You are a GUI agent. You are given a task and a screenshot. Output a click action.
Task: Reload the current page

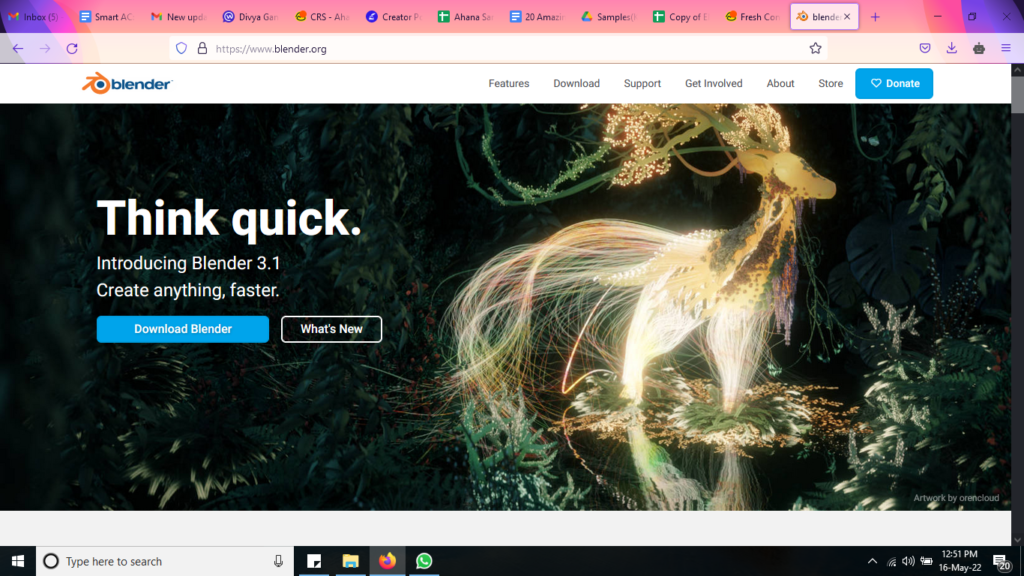[72, 48]
